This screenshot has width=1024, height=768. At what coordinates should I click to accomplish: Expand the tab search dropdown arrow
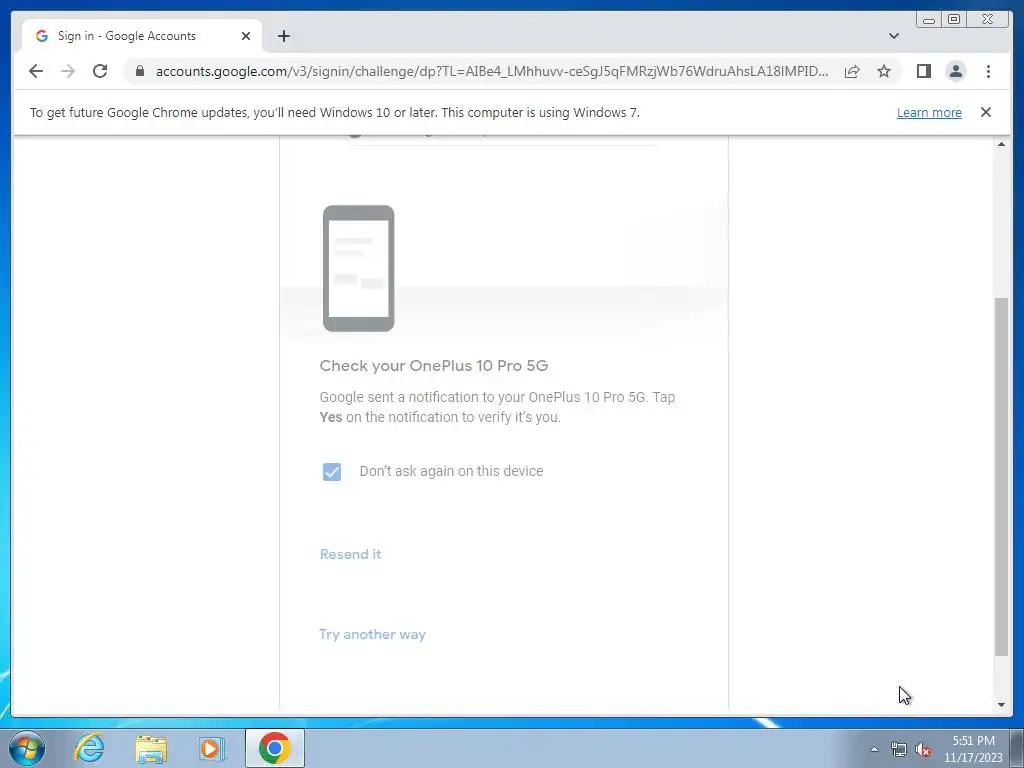[894, 36]
